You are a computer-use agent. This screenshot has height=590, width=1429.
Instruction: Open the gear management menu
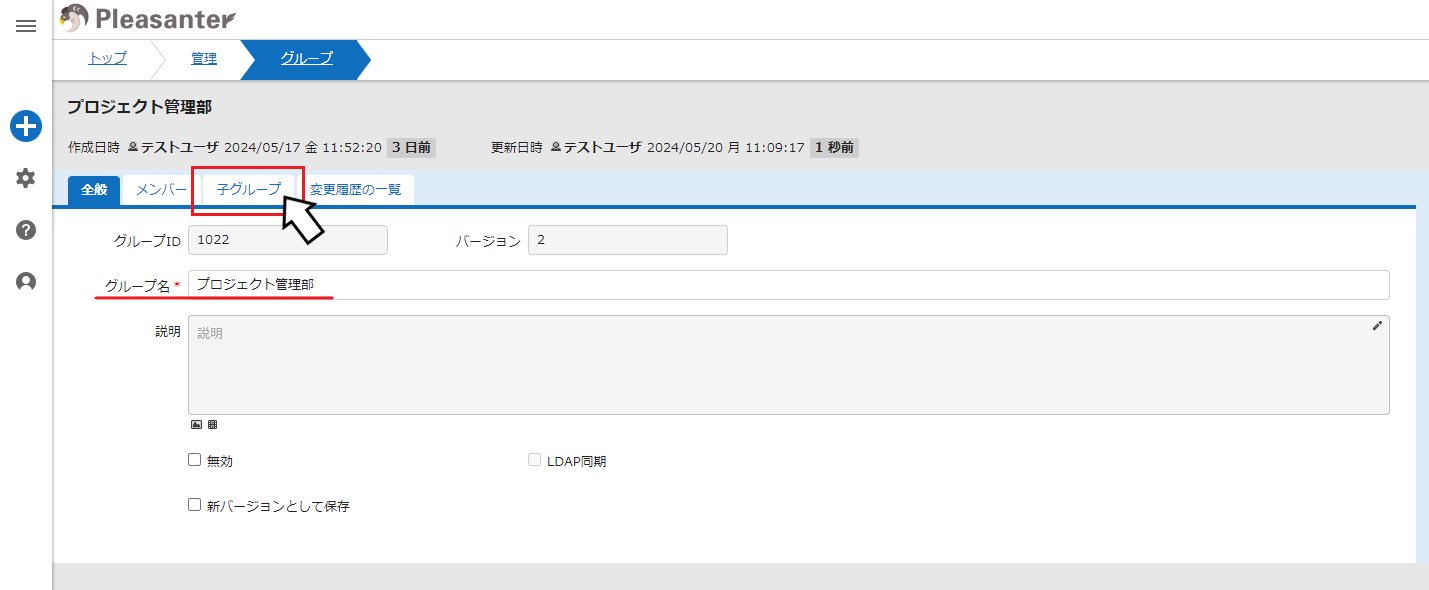26,178
